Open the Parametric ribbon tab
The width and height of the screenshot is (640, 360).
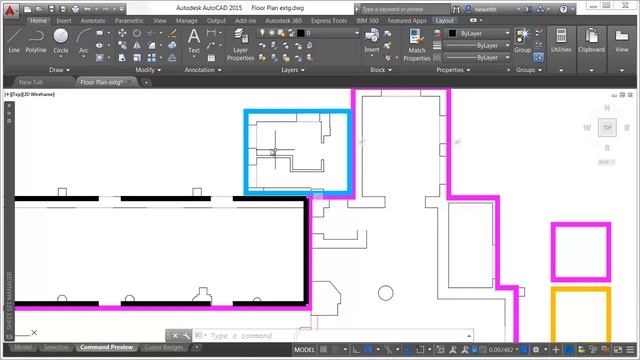pyautogui.click(x=129, y=20)
